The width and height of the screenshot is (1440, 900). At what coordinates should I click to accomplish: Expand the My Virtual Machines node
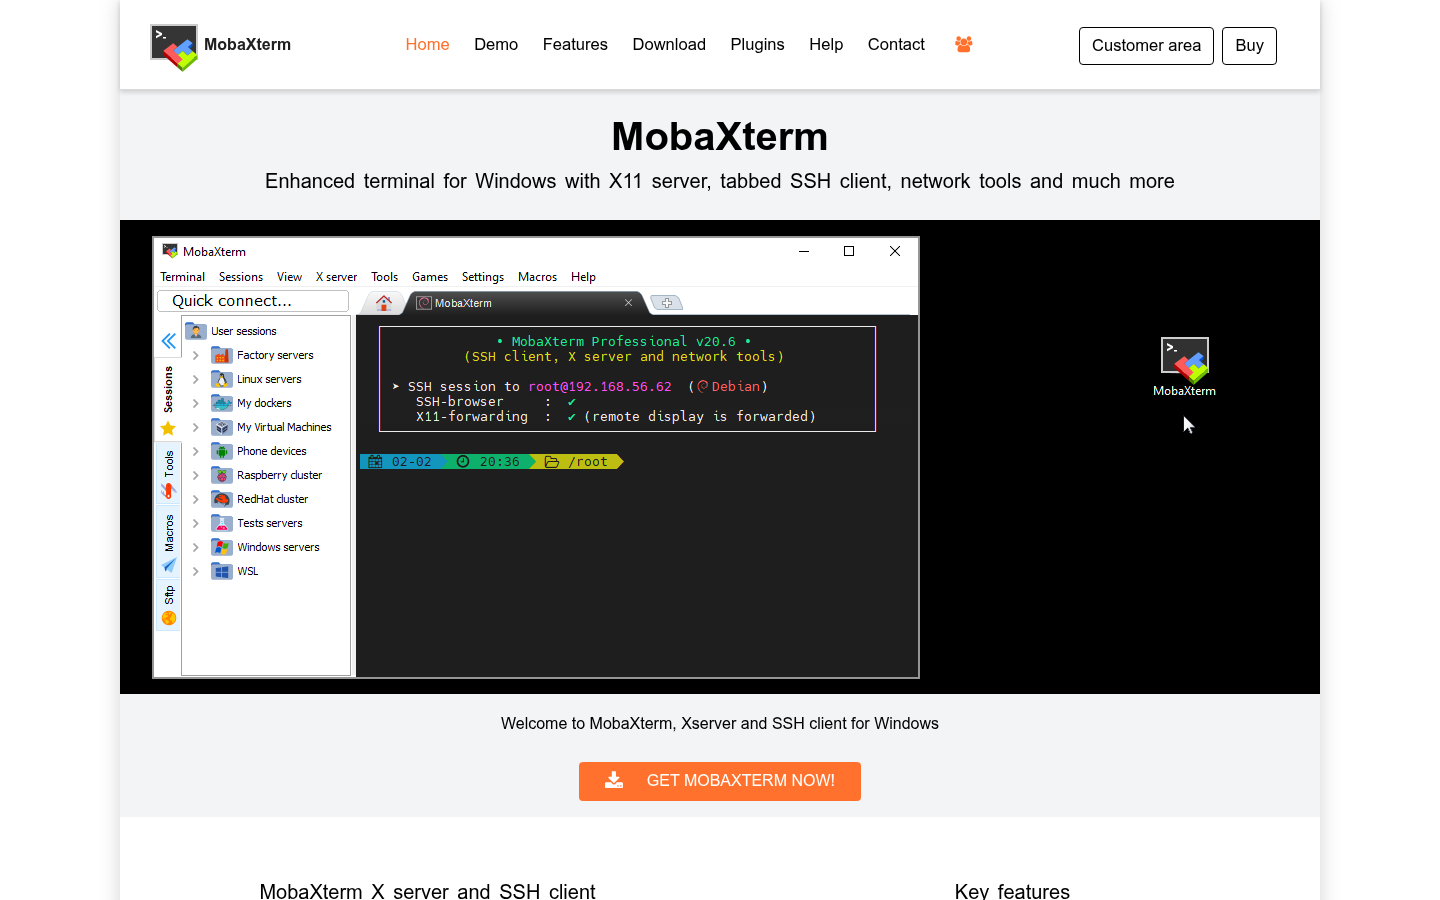click(196, 427)
